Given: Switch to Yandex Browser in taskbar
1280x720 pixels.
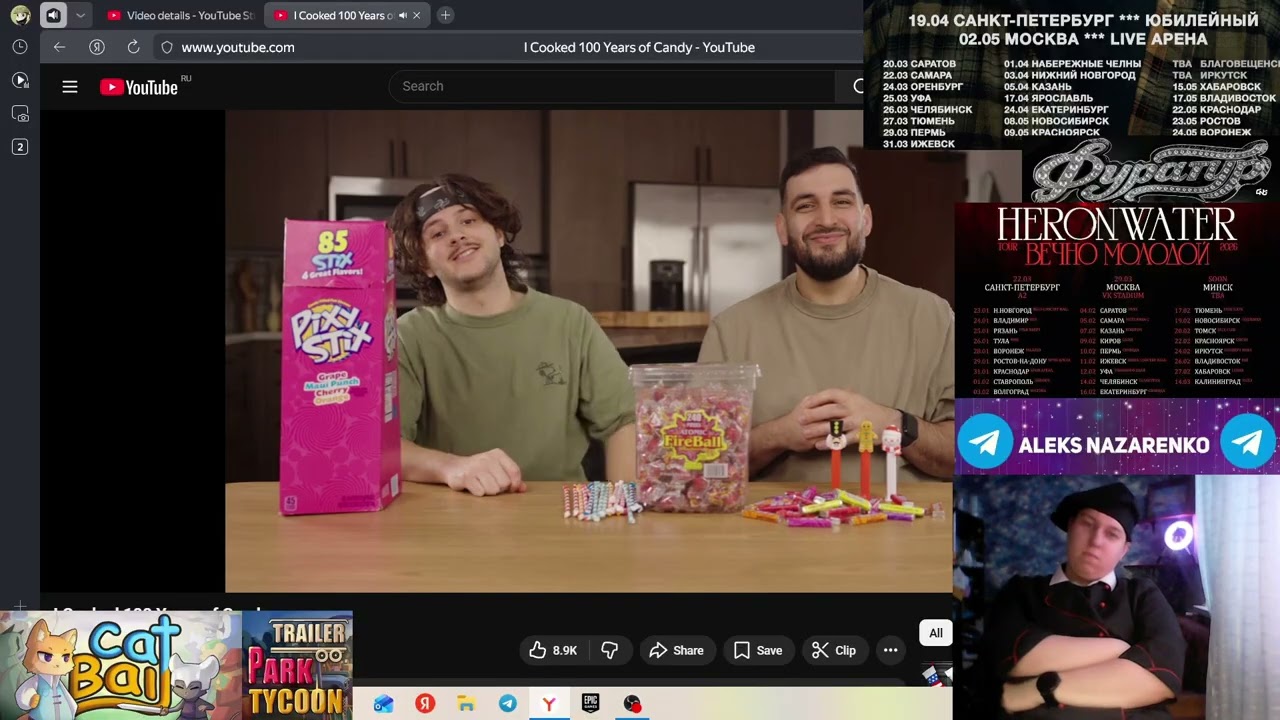Looking at the screenshot, I should click(x=549, y=704).
